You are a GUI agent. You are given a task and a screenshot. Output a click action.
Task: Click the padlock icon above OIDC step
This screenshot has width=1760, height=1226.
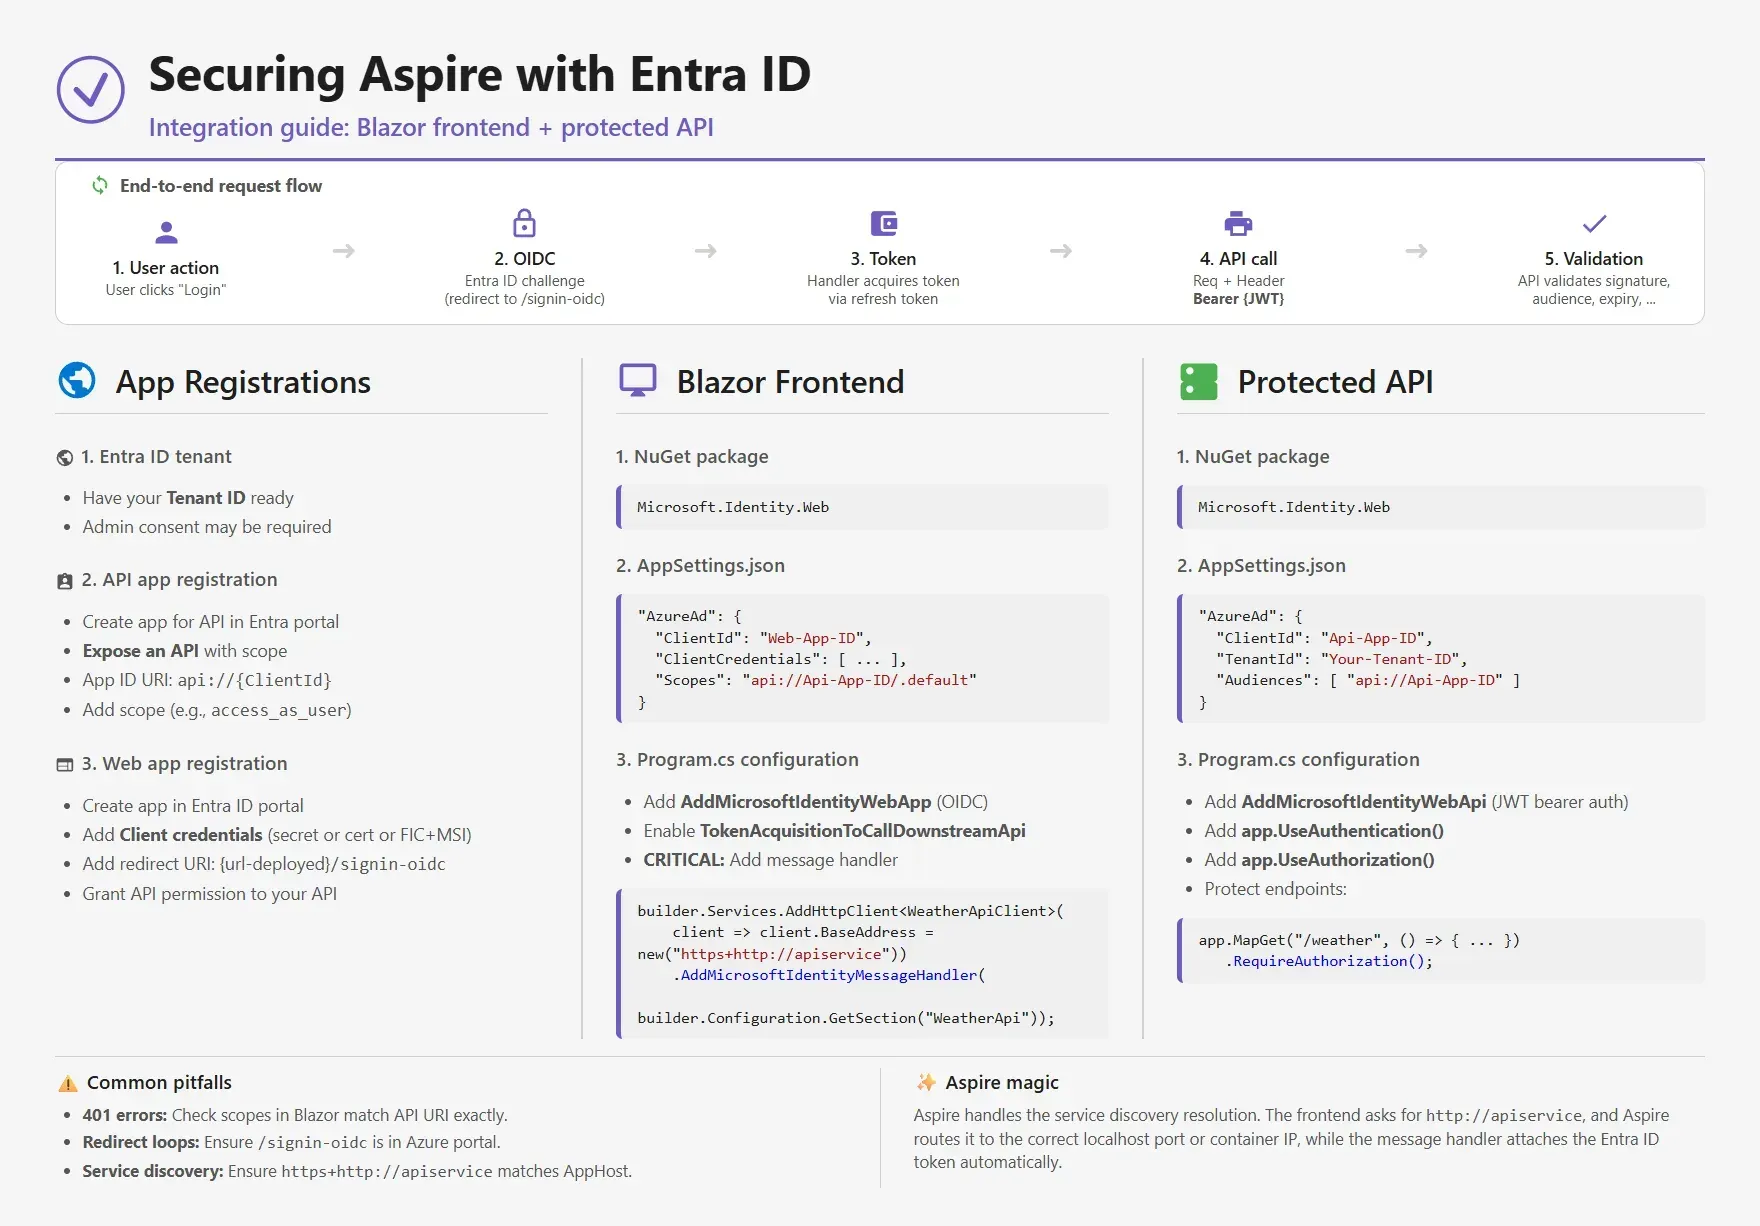(524, 223)
